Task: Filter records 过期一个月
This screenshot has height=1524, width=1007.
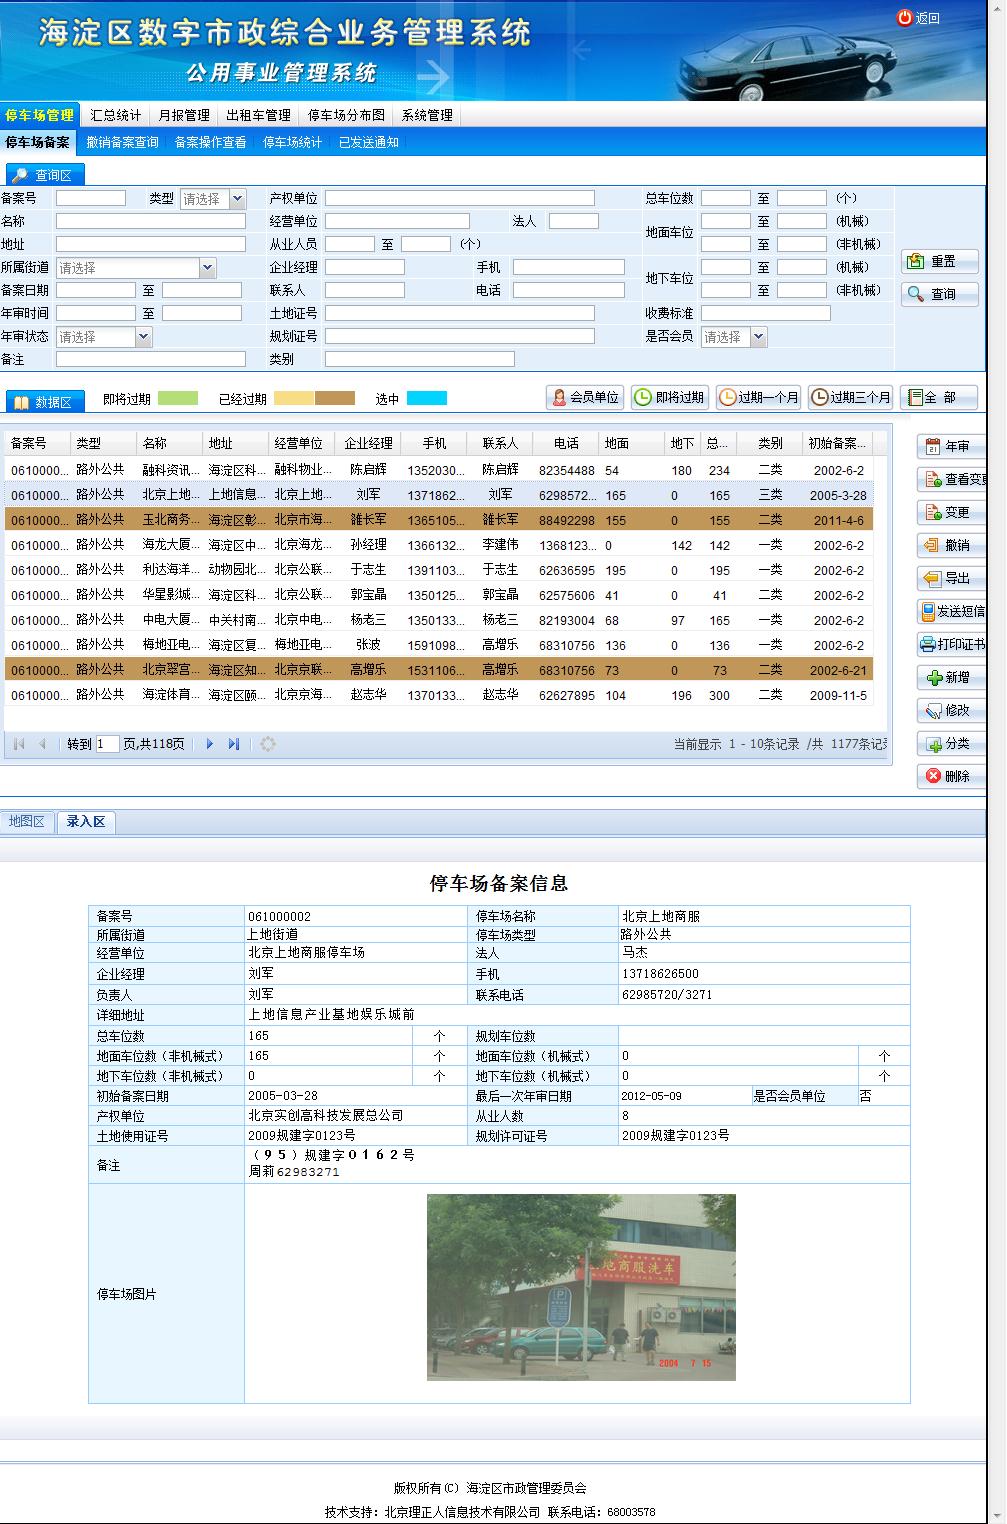Action: [759, 397]
